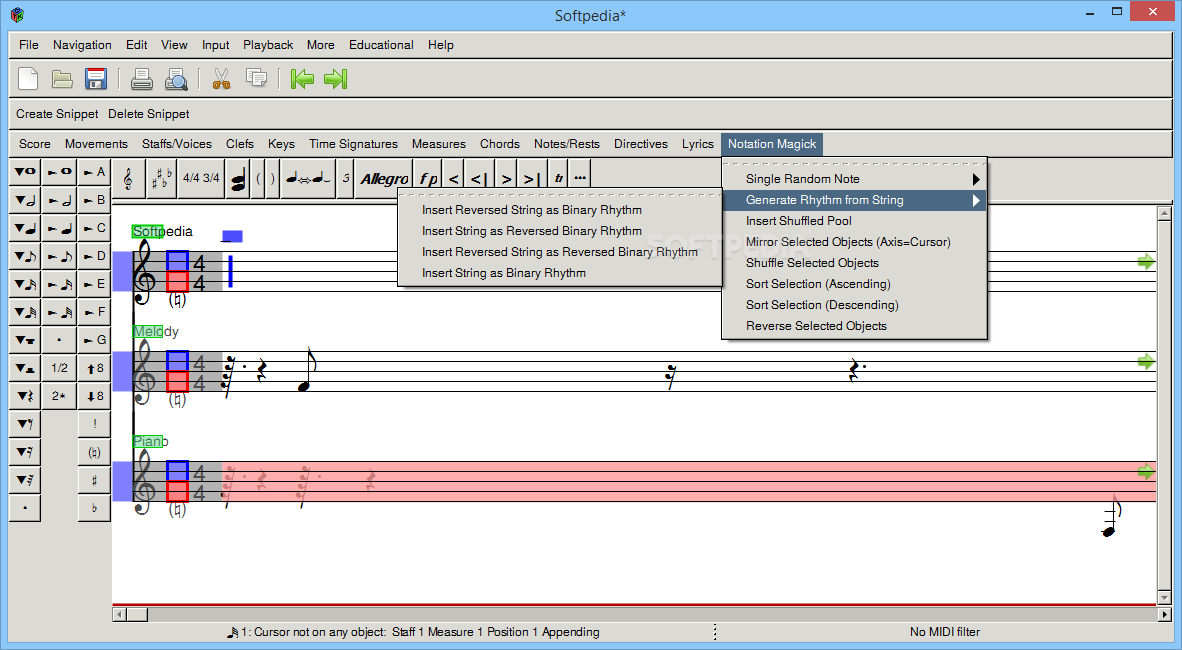Click the sharp accidental palette button
The image size is (1182, 650).
coord(94,480)
